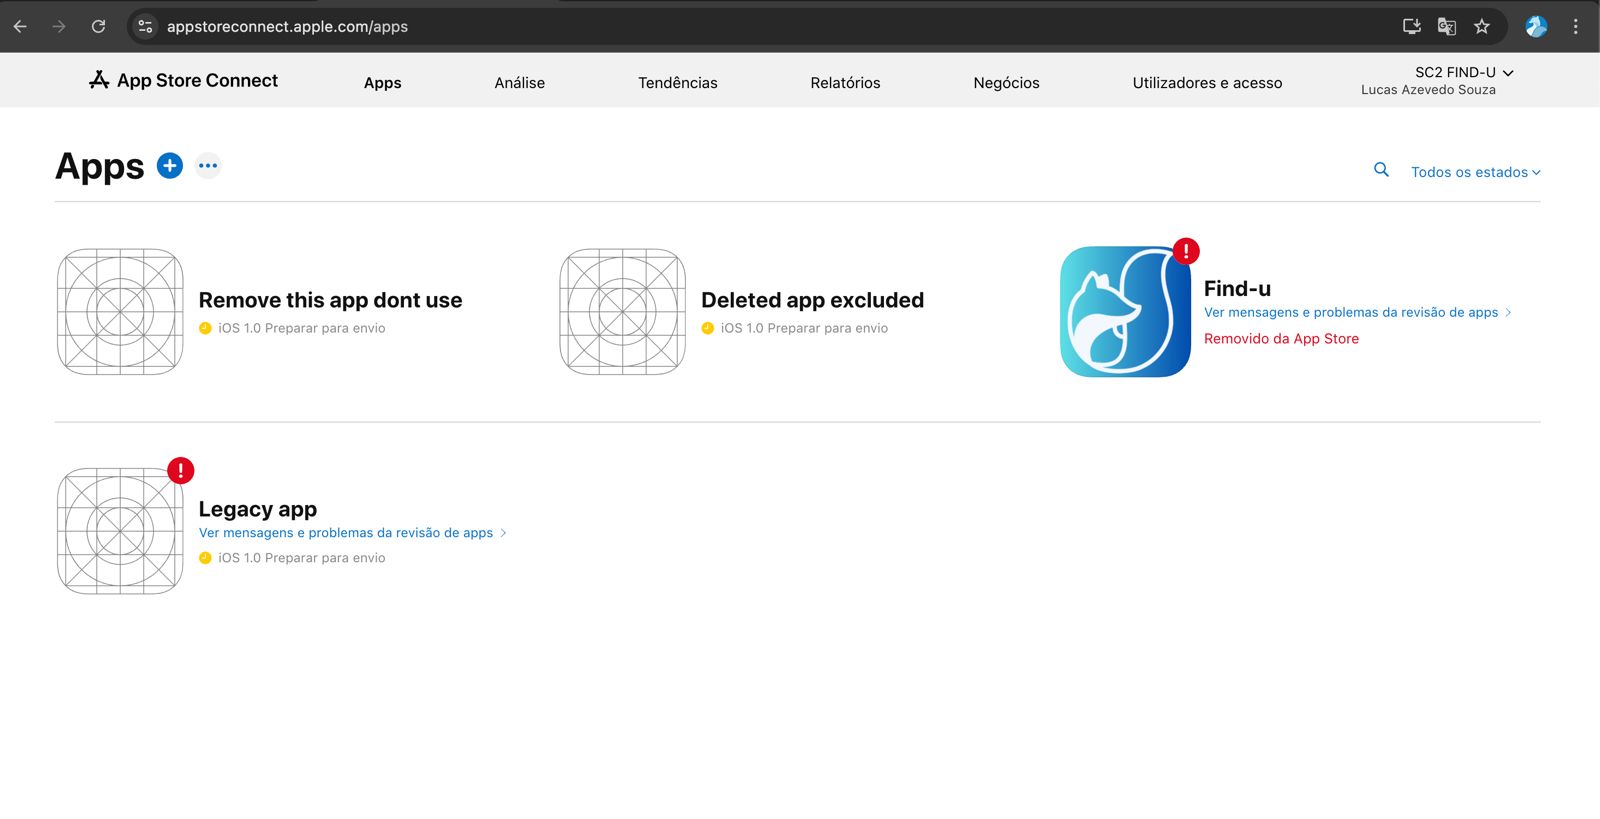1600x819 pixels.
Task: Open the Legacy app review messages link
Action: [346, 533]
